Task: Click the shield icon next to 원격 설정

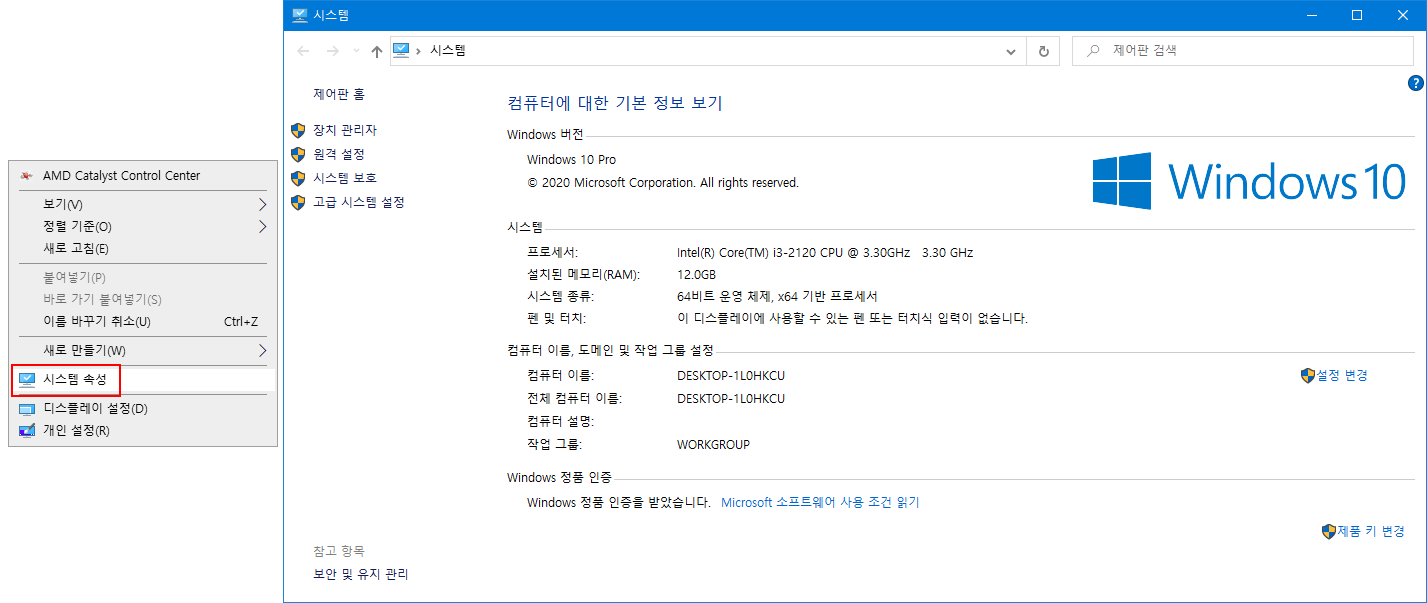Action: tap(297, 154)
